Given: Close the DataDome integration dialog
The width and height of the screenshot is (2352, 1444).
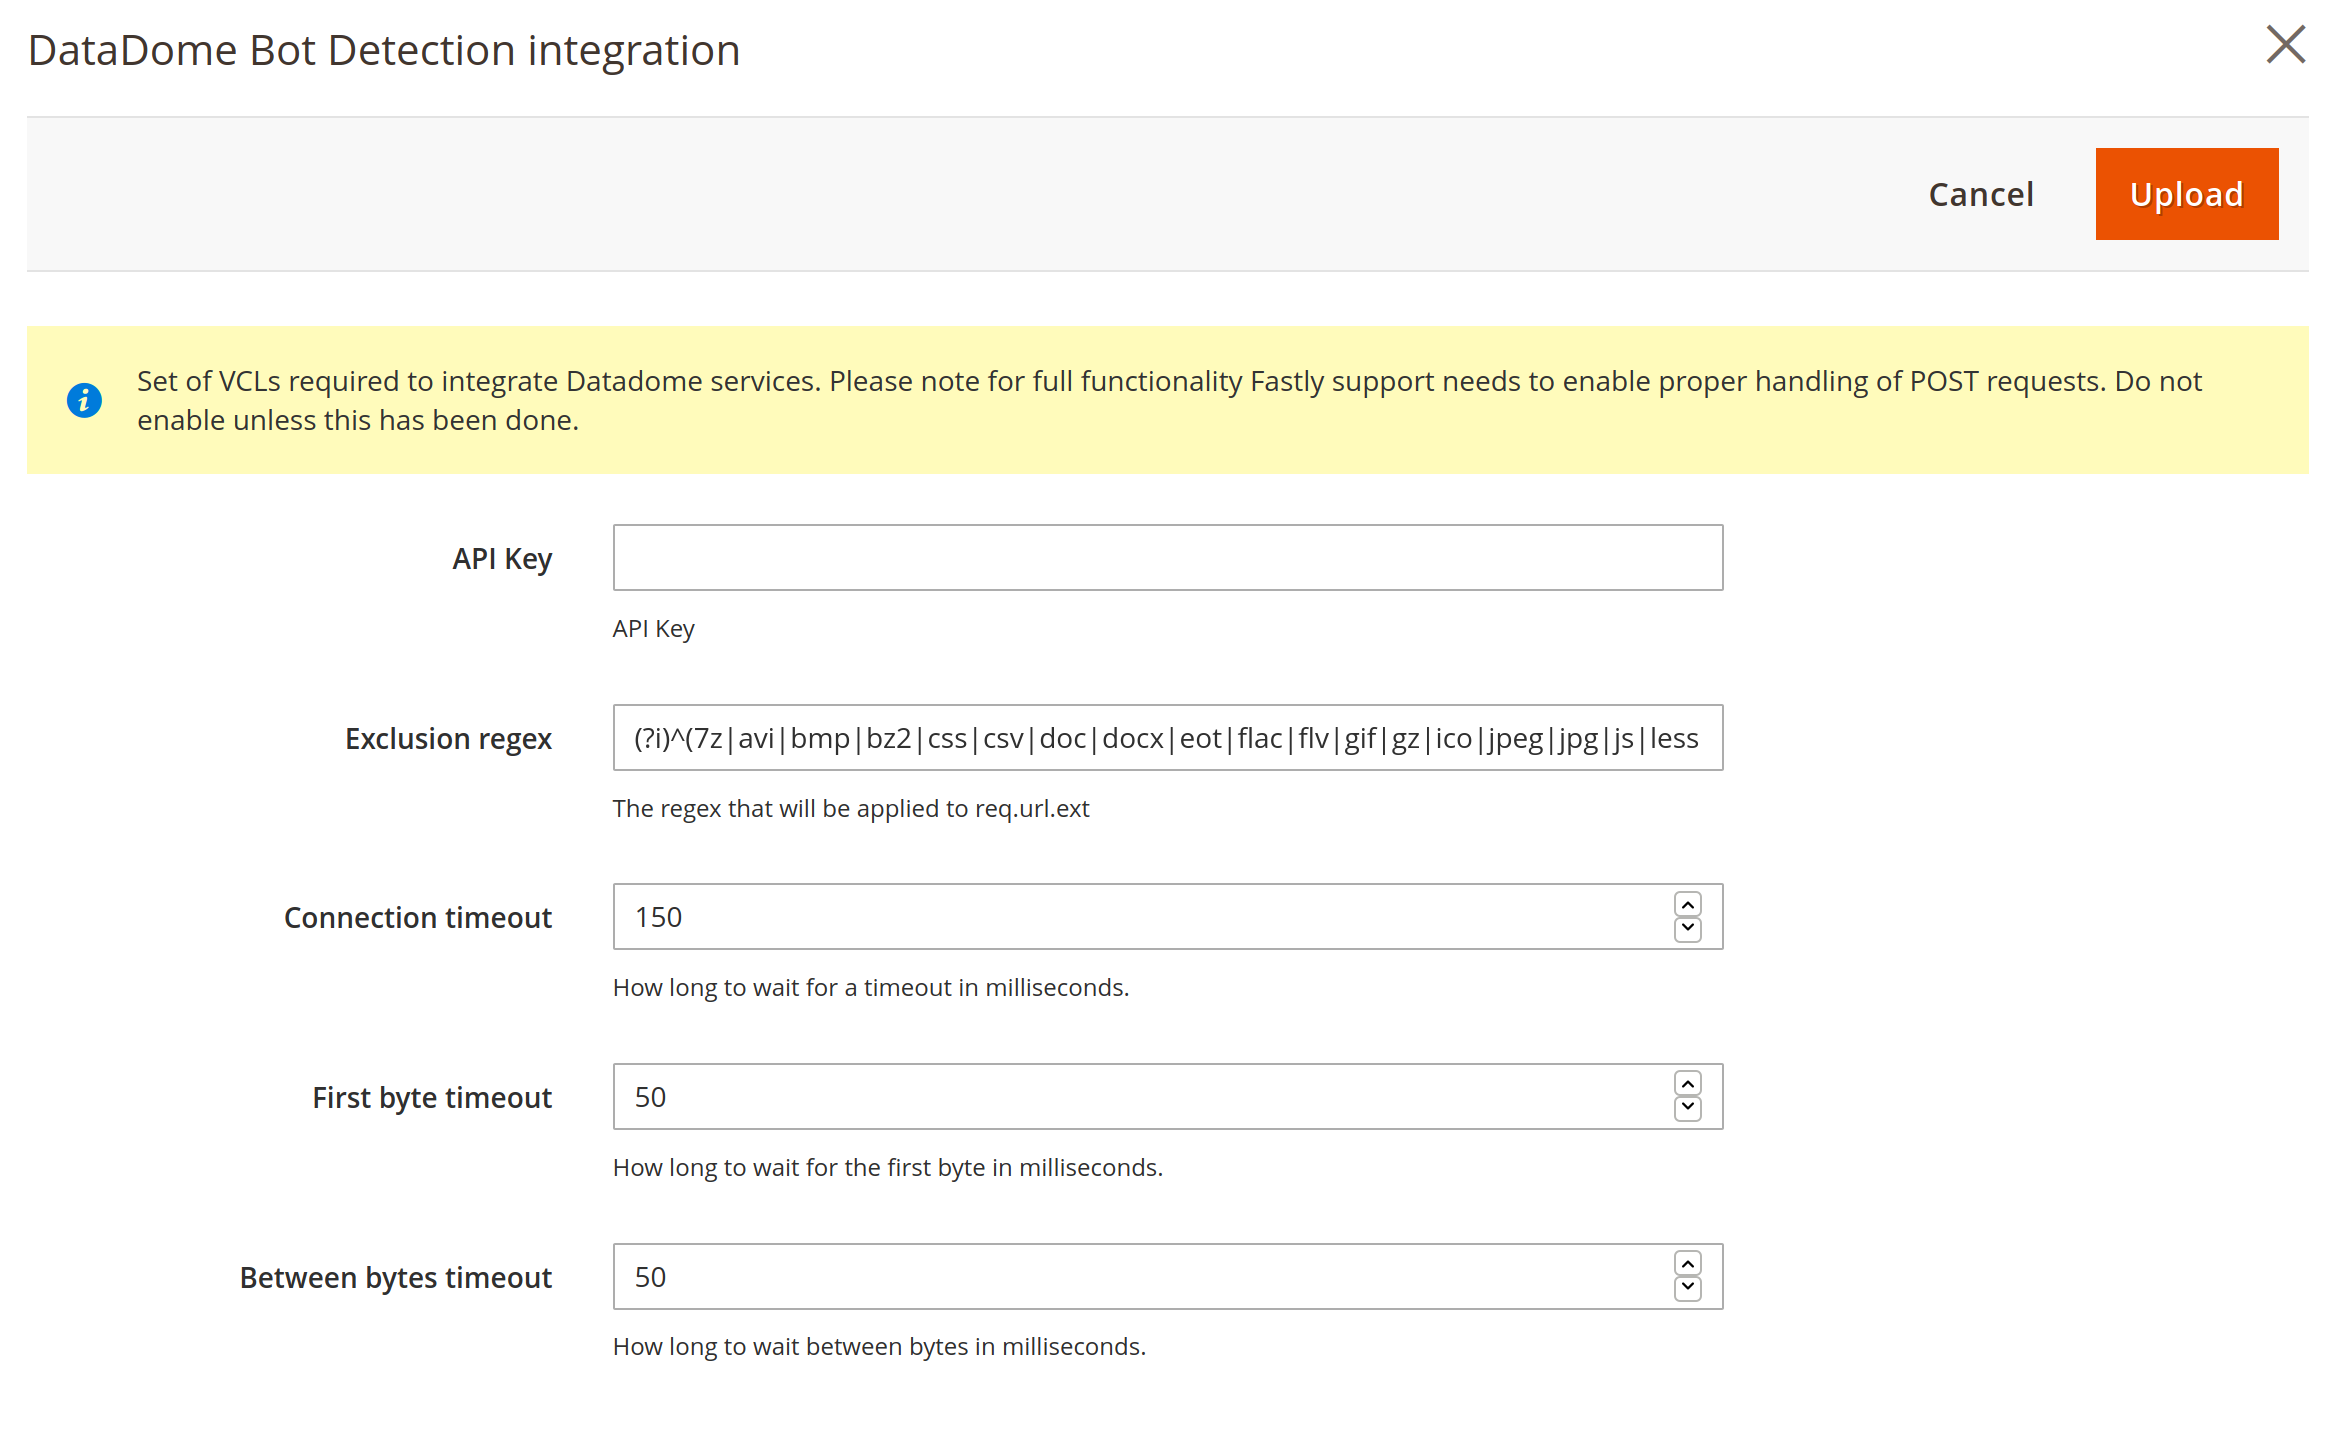Looking at the screenshot, I should pos(2285,45).
